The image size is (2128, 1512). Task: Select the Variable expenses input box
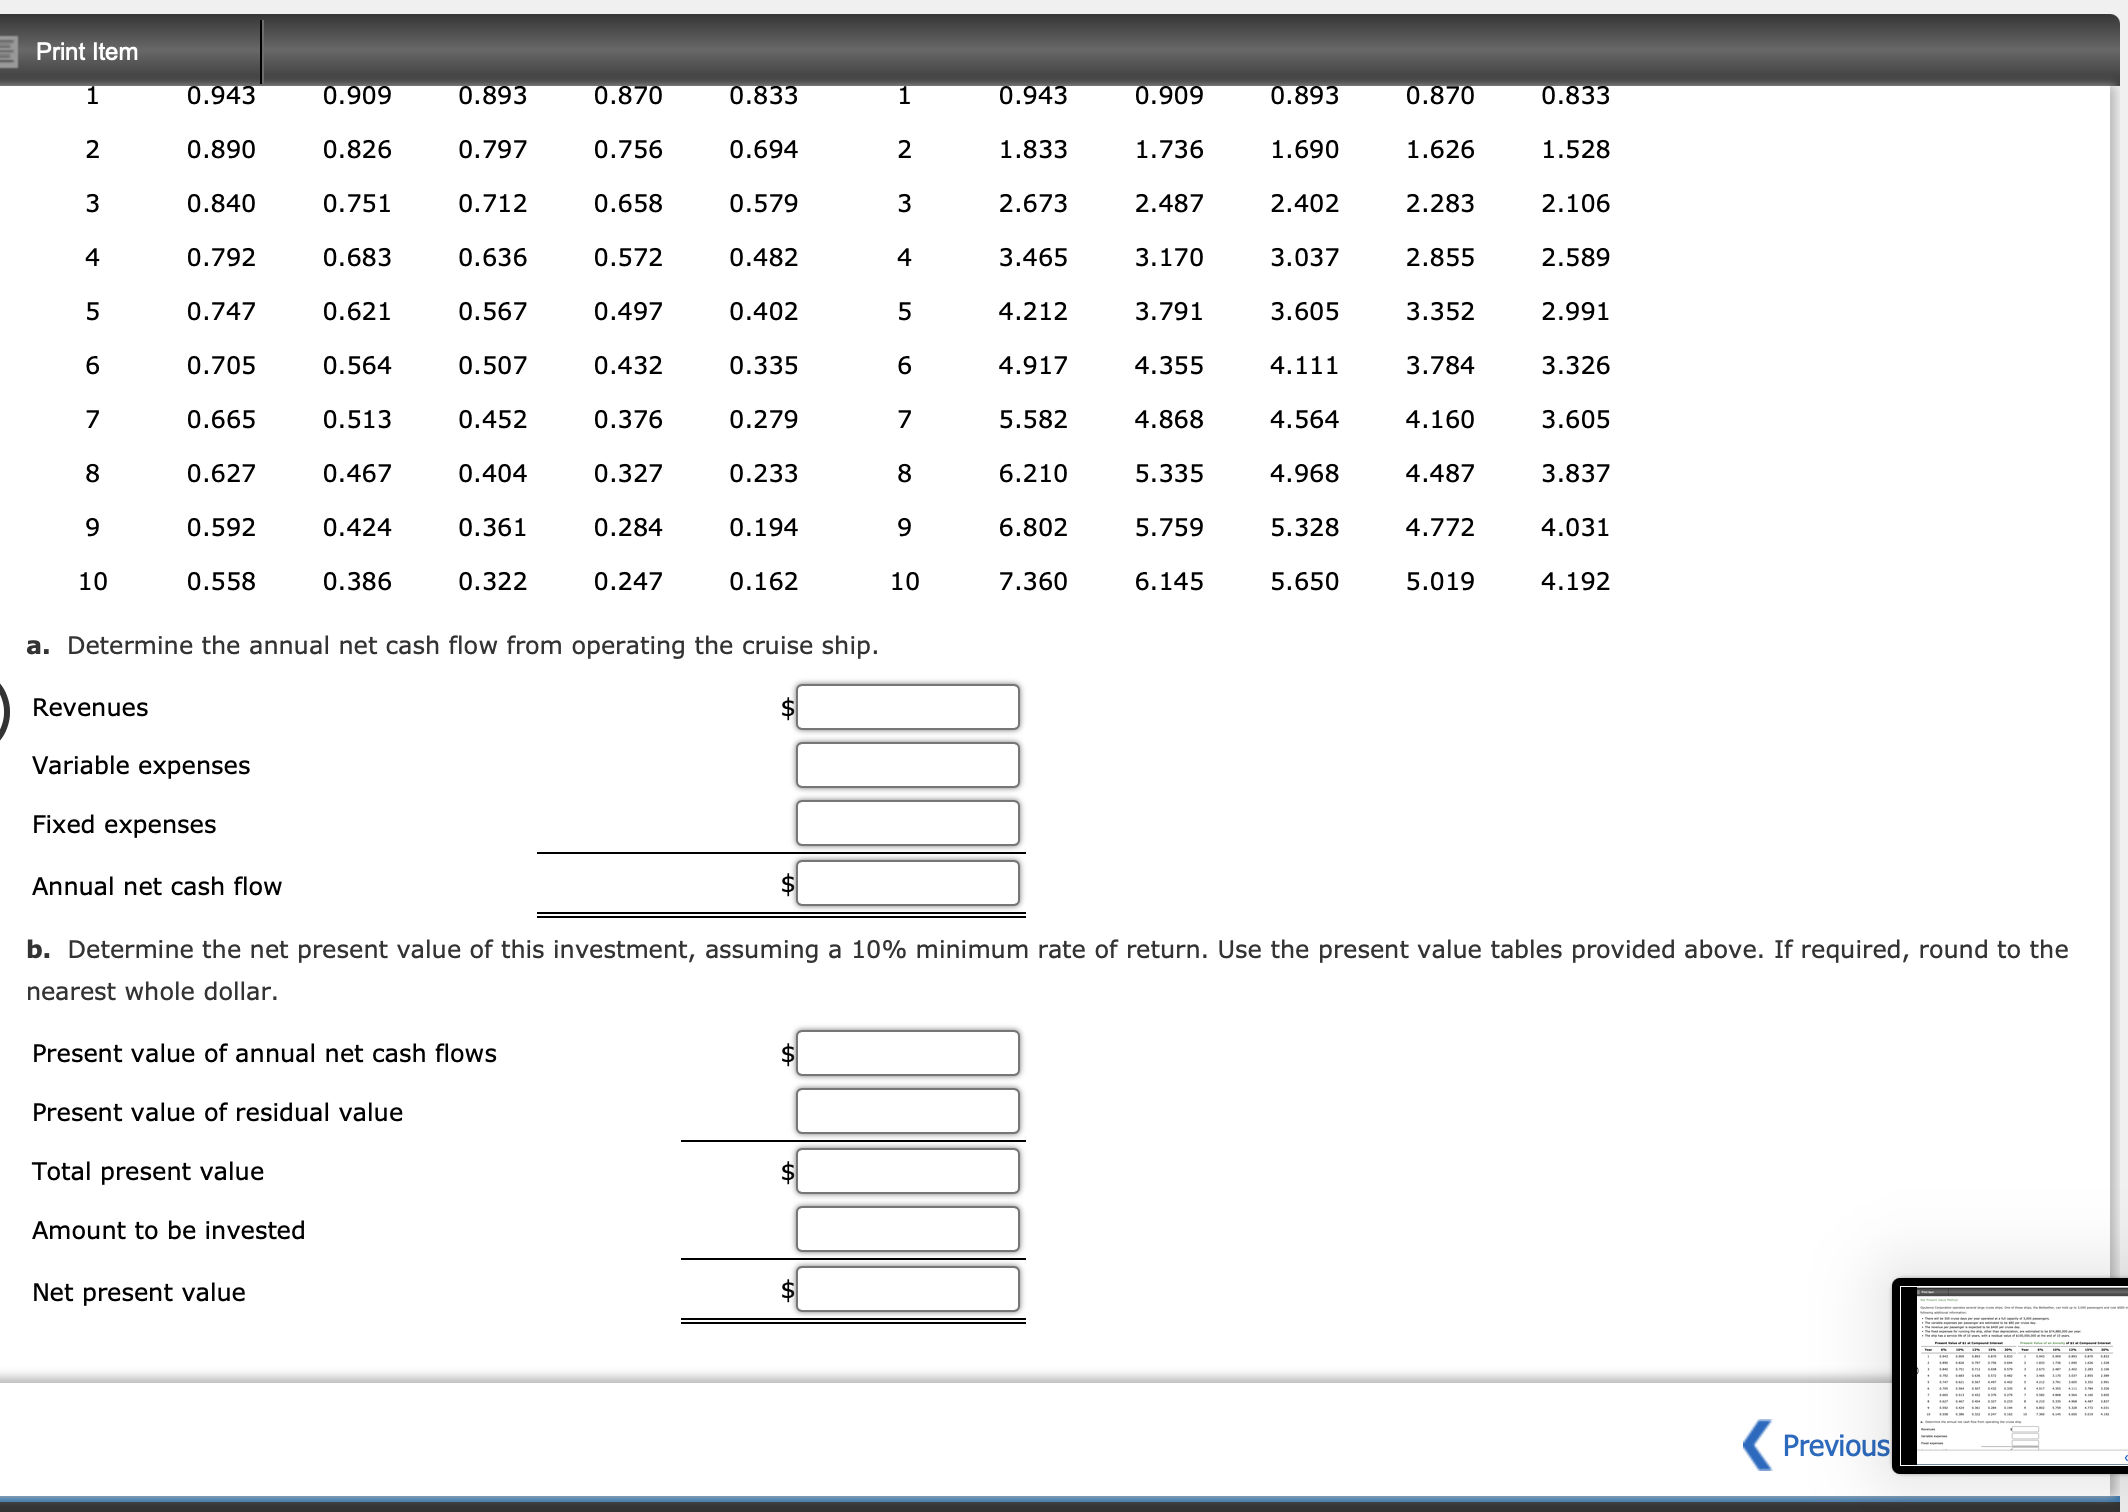tap(907, 765)
